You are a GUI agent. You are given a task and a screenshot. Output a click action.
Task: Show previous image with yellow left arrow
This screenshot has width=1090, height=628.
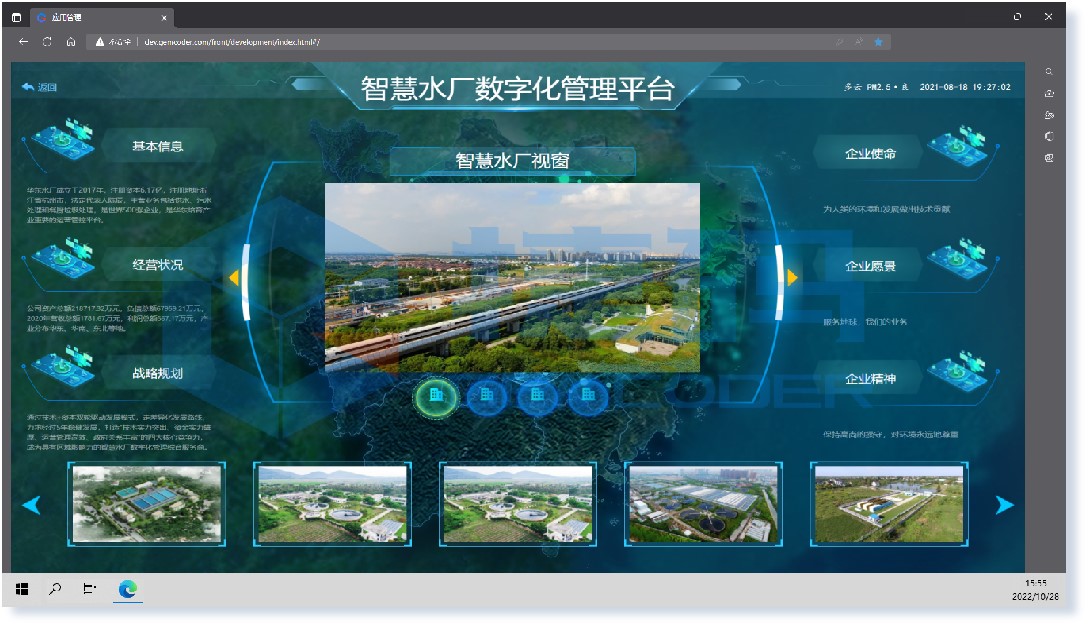pos(234,278)
